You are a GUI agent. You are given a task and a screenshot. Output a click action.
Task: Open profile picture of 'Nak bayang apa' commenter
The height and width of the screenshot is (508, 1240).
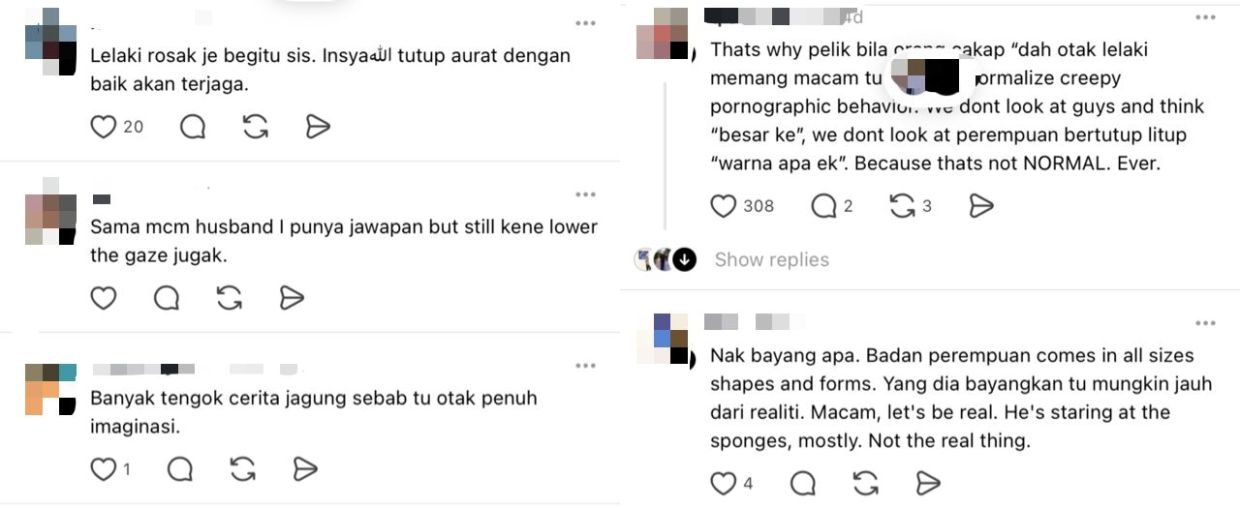point(671,339)
